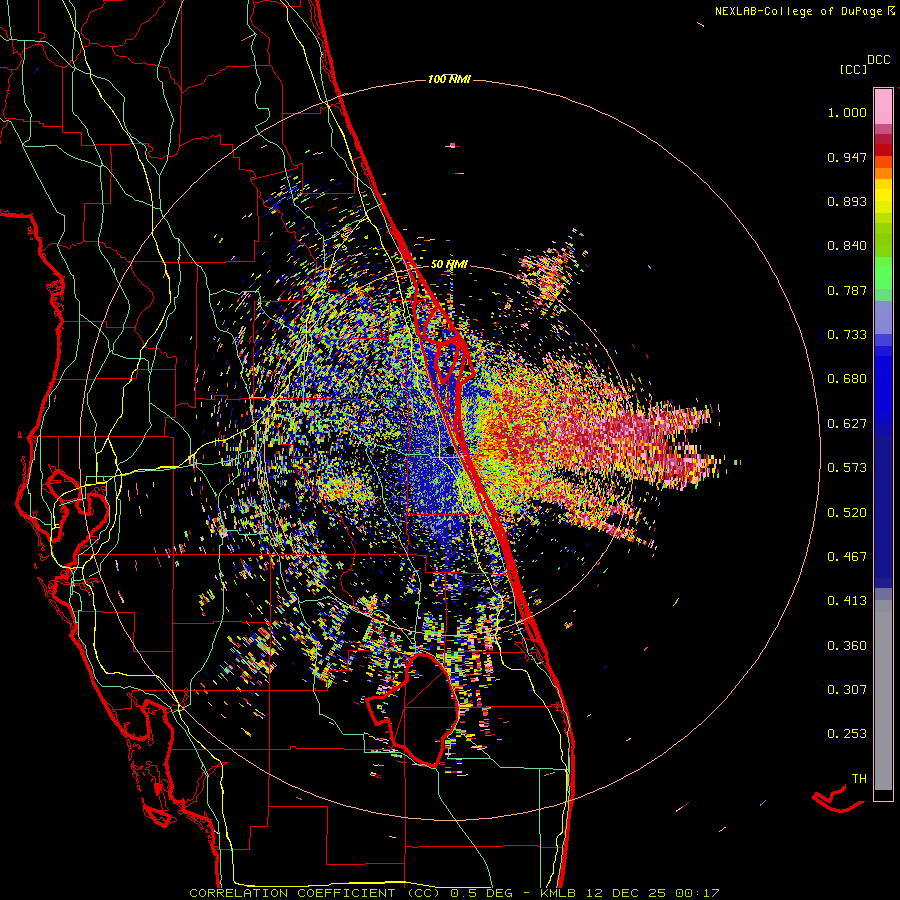Click the 0.893 color scale value

tap(847, 201)
